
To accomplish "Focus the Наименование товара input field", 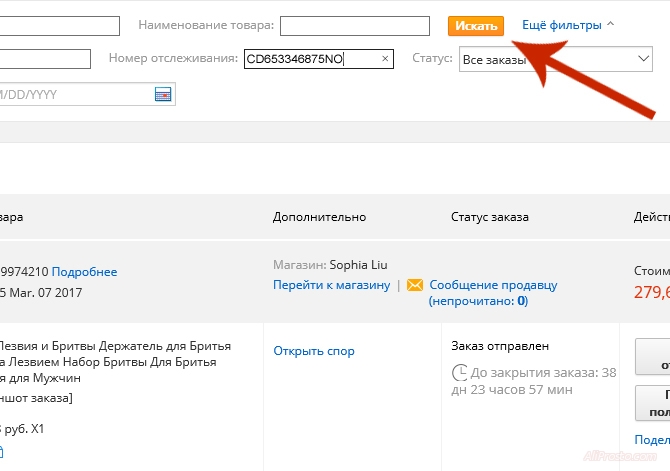I will click(361, 26).
